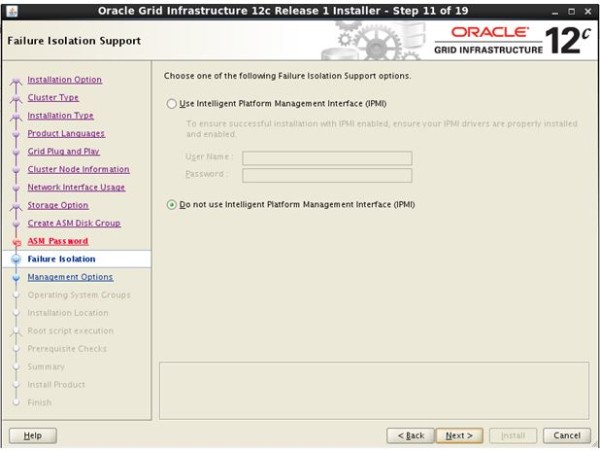Click the Product Languages step marker icon

16,134
